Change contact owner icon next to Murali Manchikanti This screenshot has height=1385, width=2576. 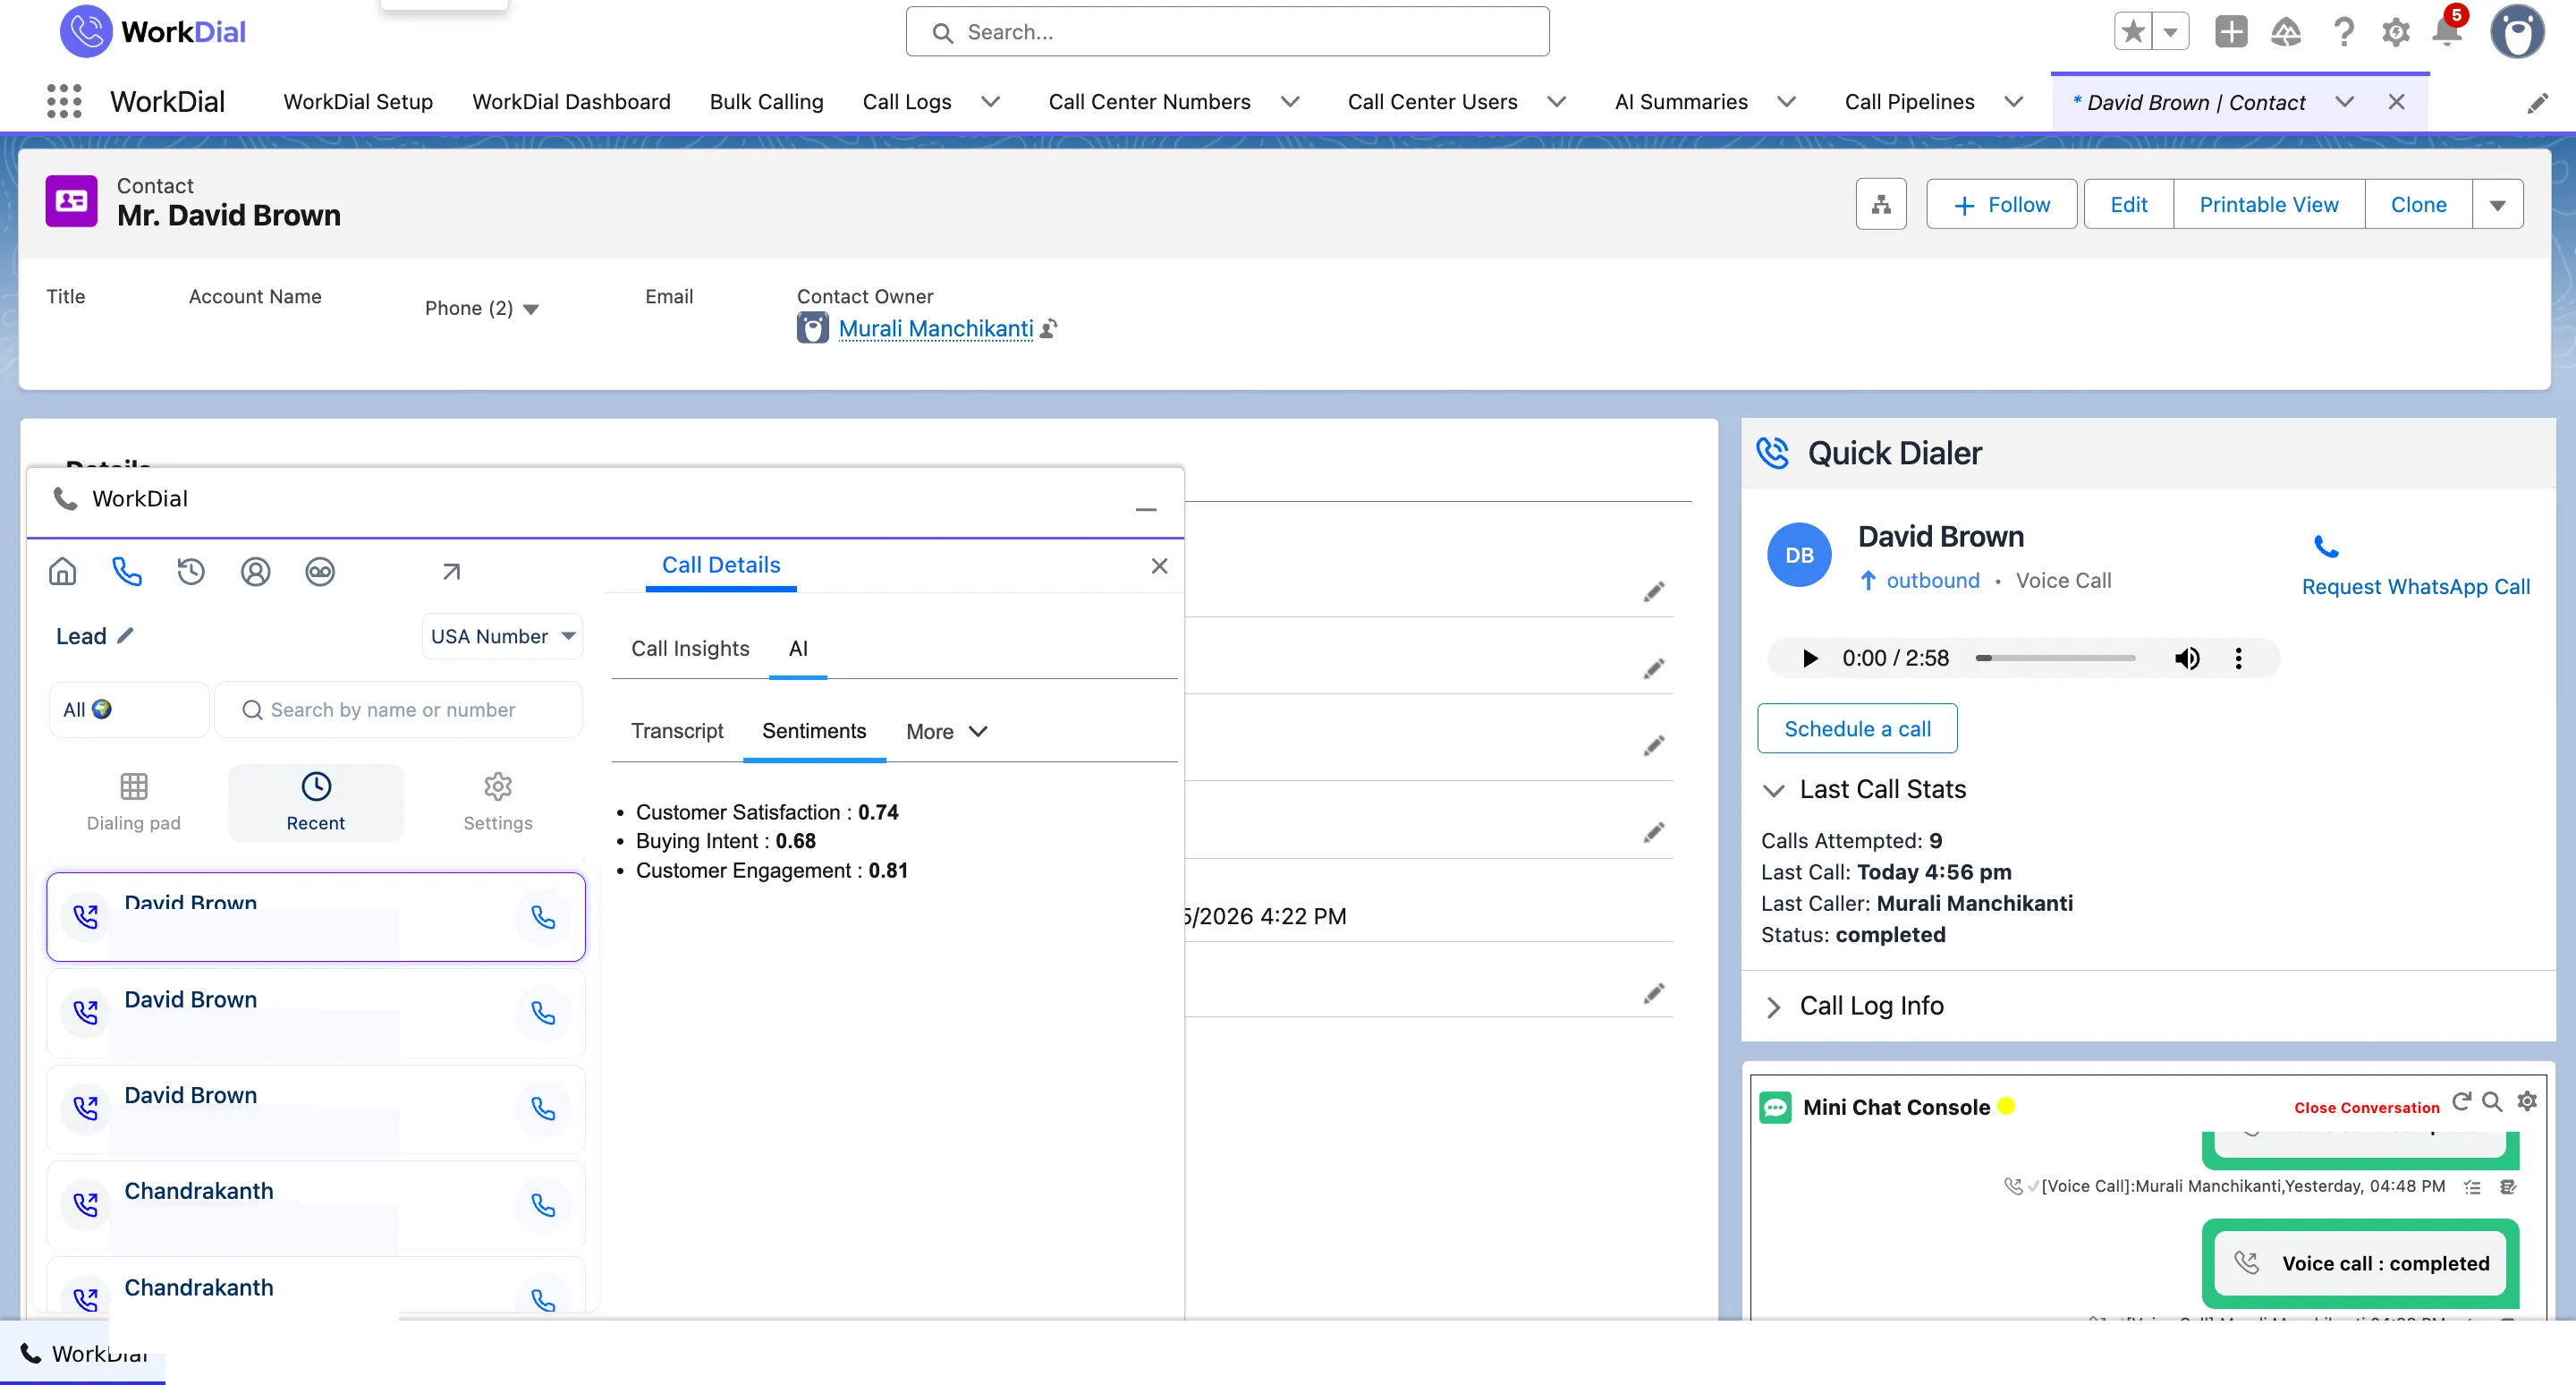(1048, 328)
